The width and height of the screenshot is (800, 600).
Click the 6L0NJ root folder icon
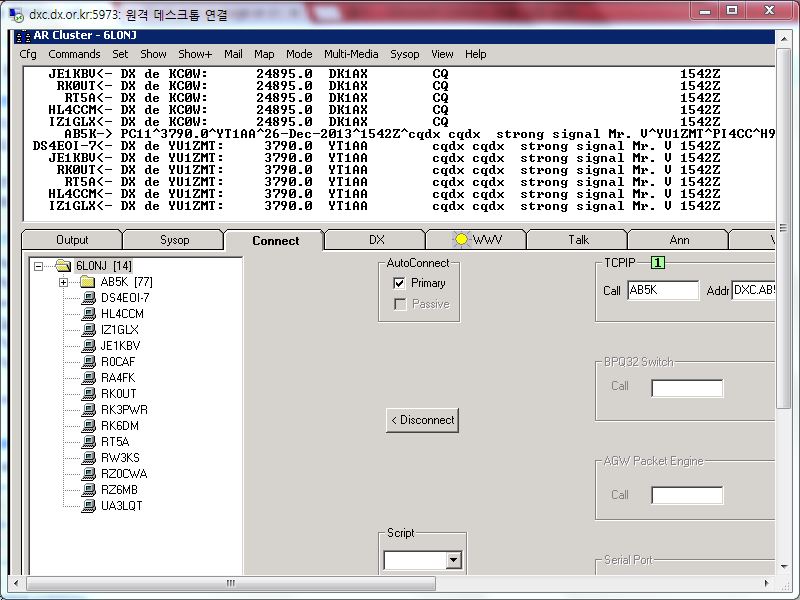[63, 265]
